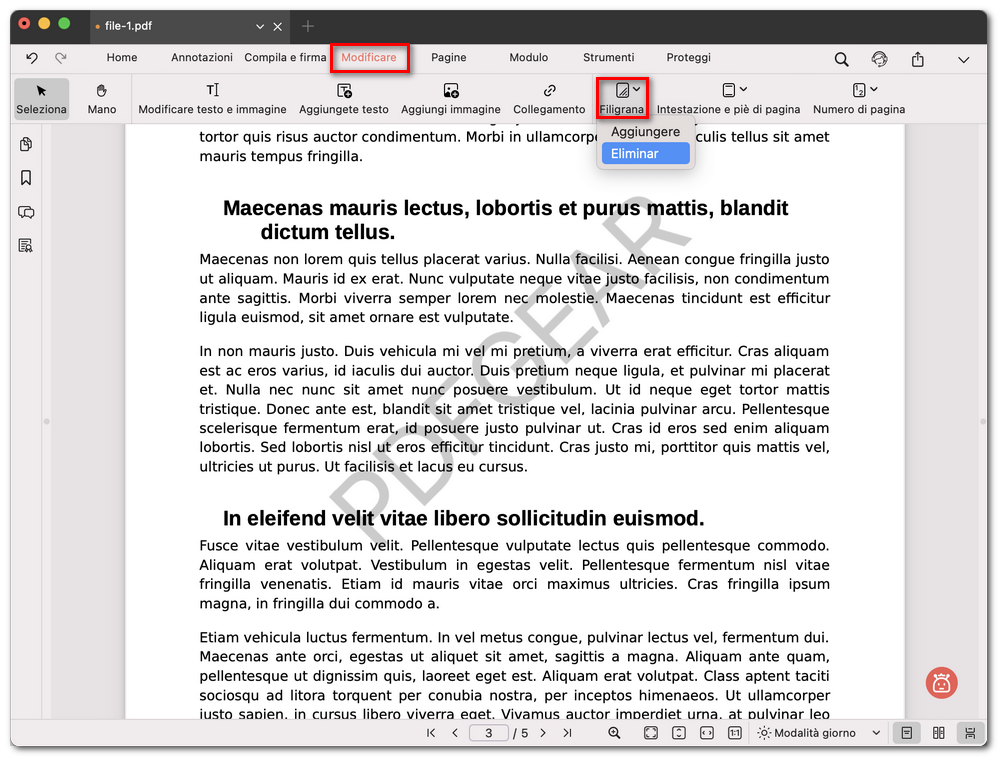
Task: Select the 1:1 actual size view
Action: pos(734,732)
